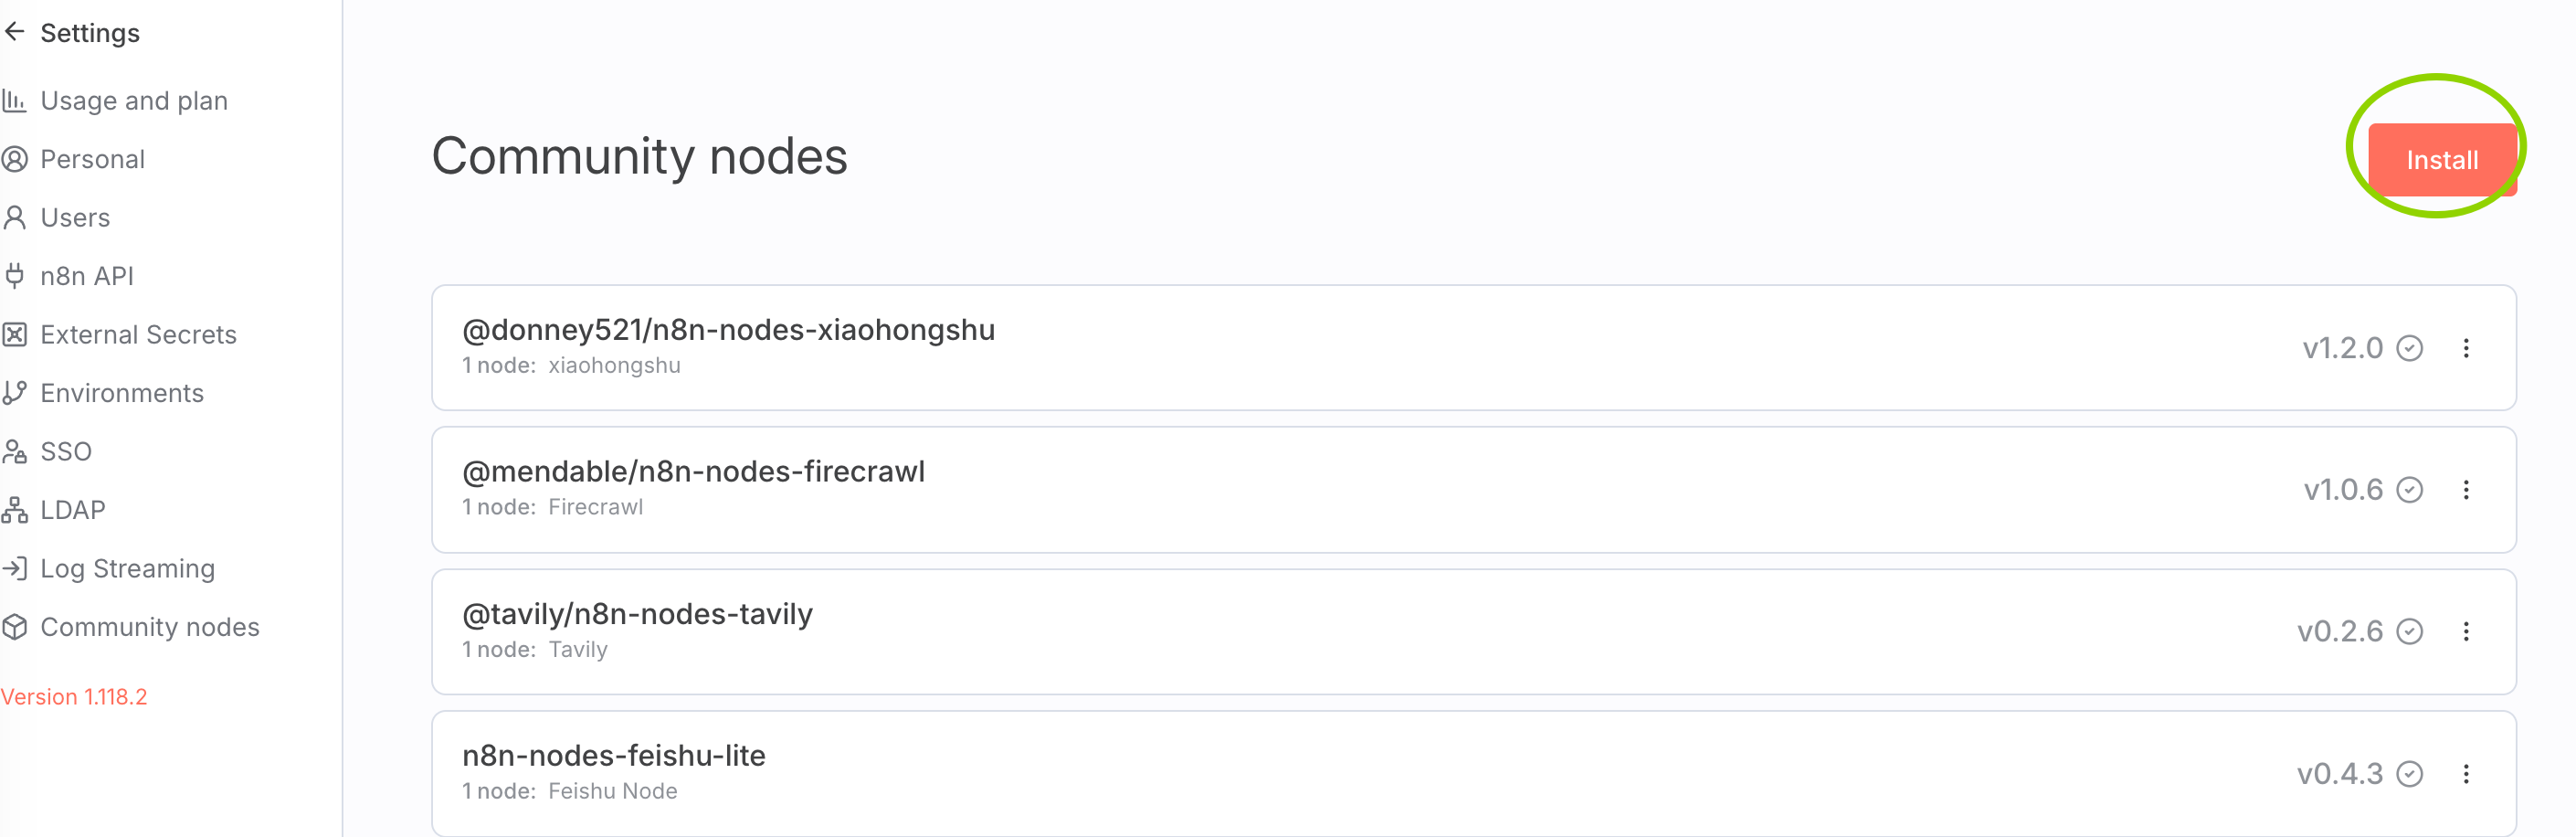Screen dimensions: 2576x837
Task: Click the Environments branch icon
Action: [x=15, y=393]
